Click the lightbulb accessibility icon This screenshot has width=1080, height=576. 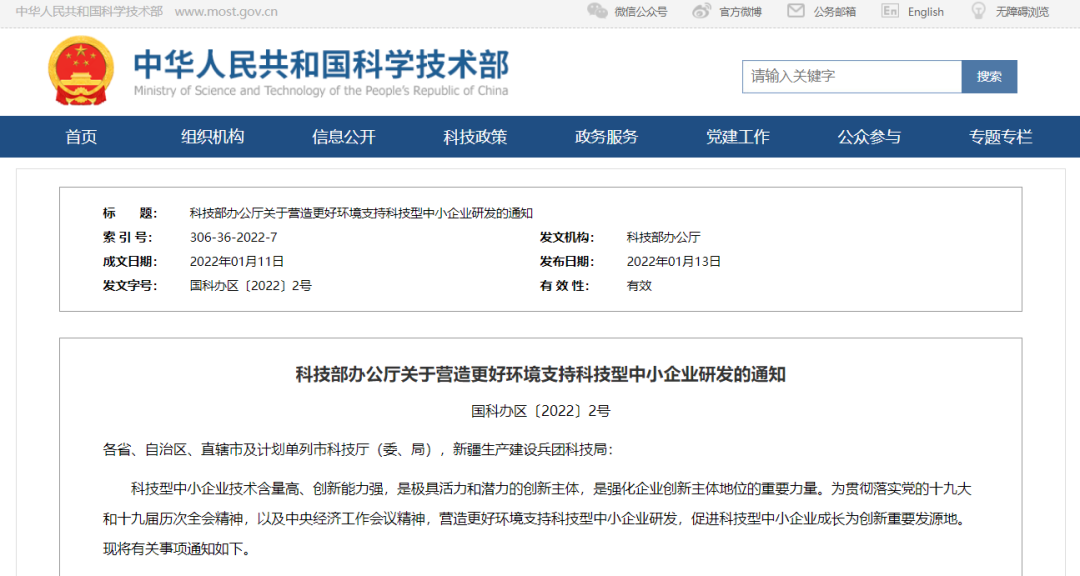[x=978, y=11]
